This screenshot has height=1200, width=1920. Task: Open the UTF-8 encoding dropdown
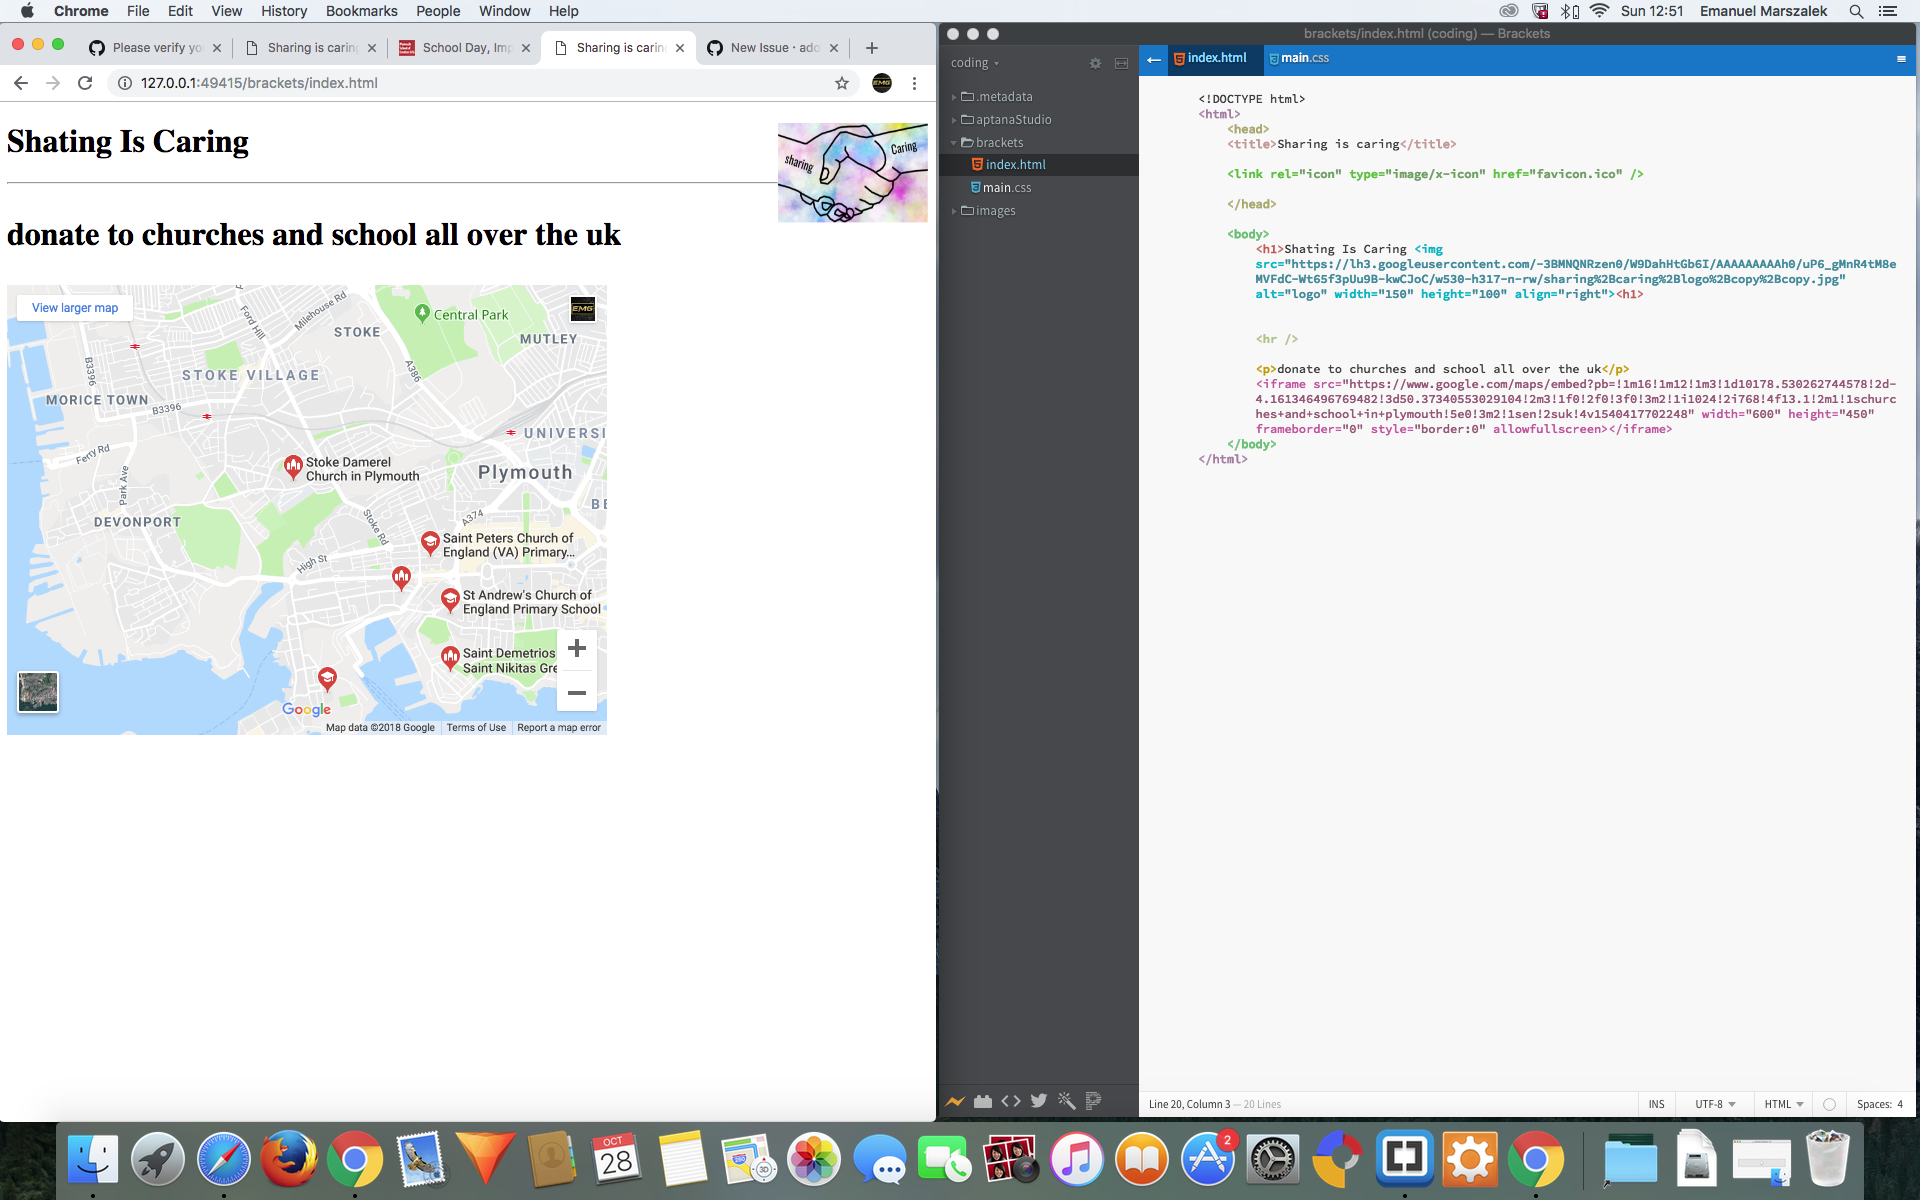click(1713, 1104)
